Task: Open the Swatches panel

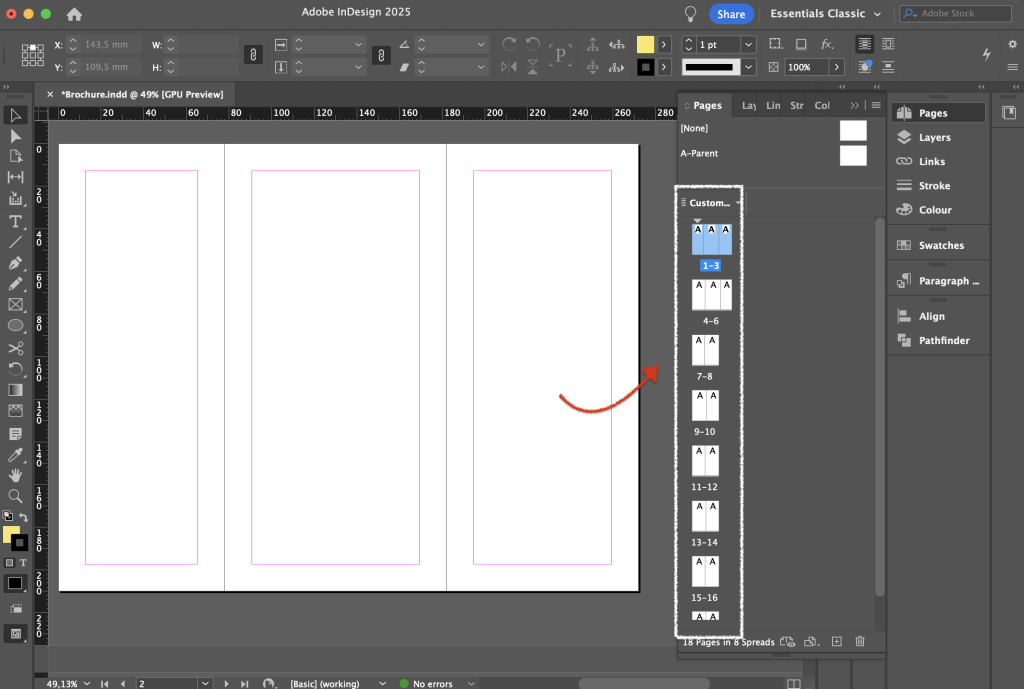Action: (940, 246)
